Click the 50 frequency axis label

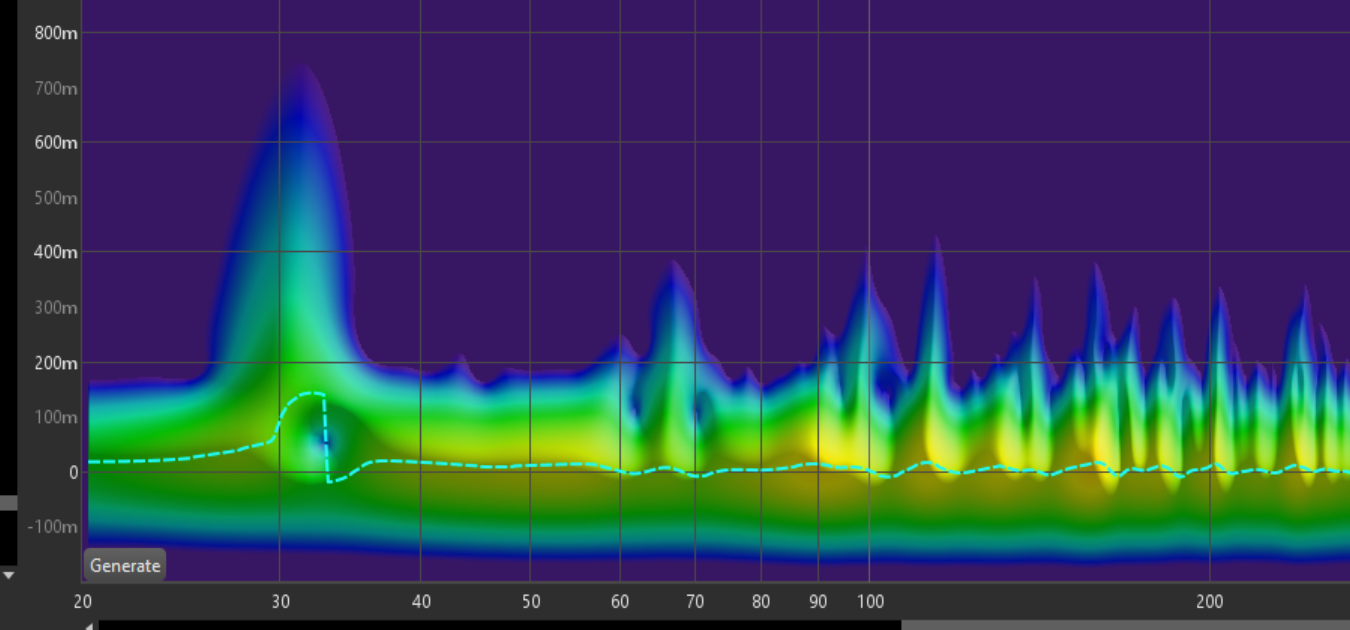point(531,601)
